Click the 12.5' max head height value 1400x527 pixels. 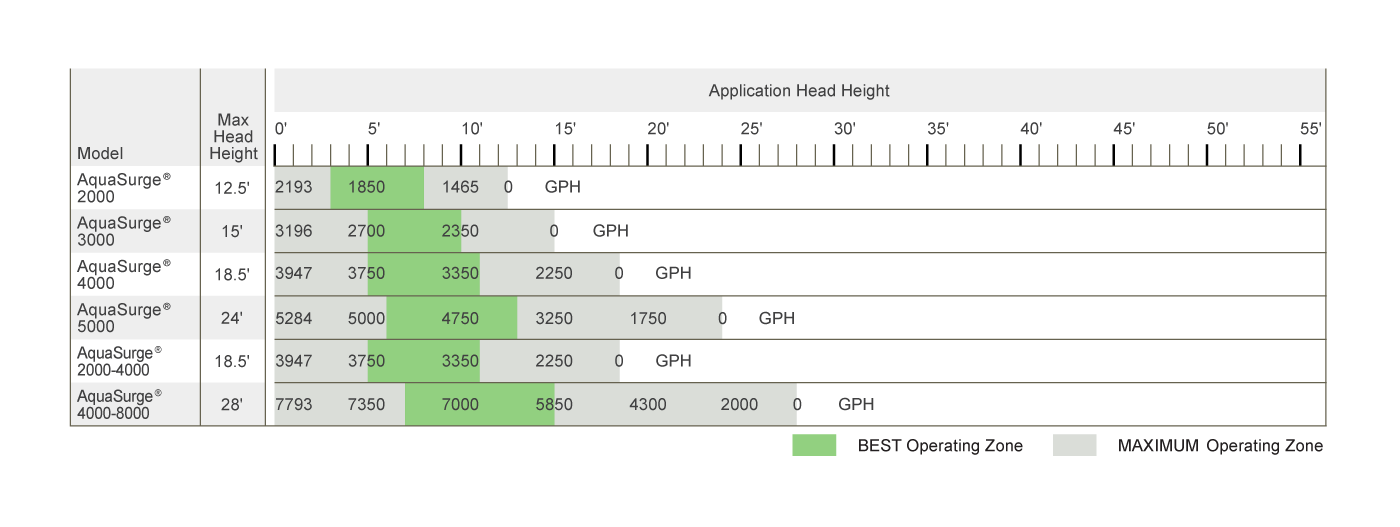point(233,187)
